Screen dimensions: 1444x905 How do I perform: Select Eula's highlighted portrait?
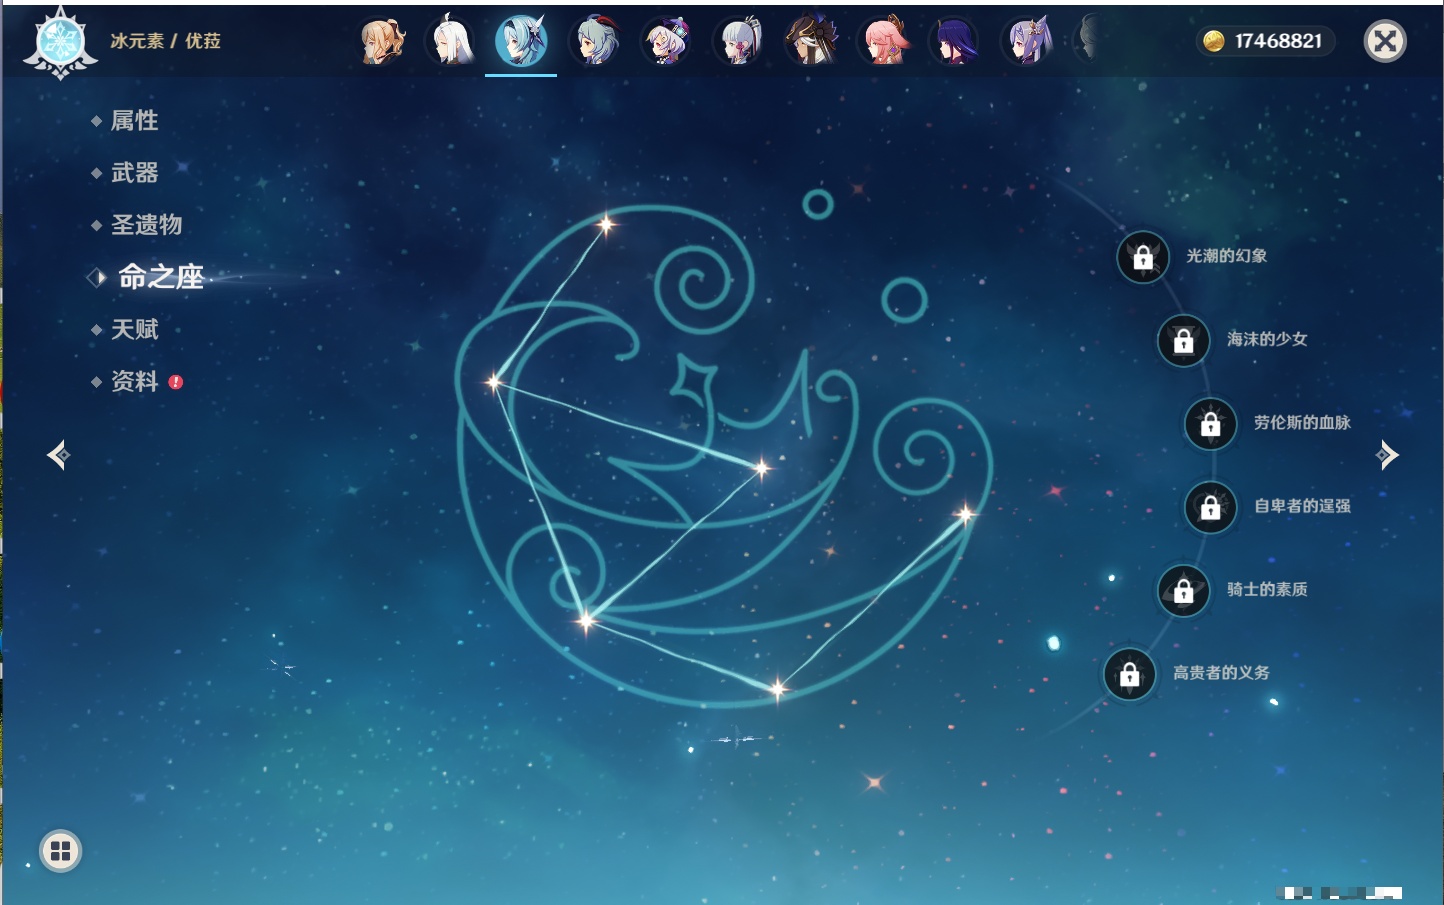pyautogui.click(x=521, y=41)
